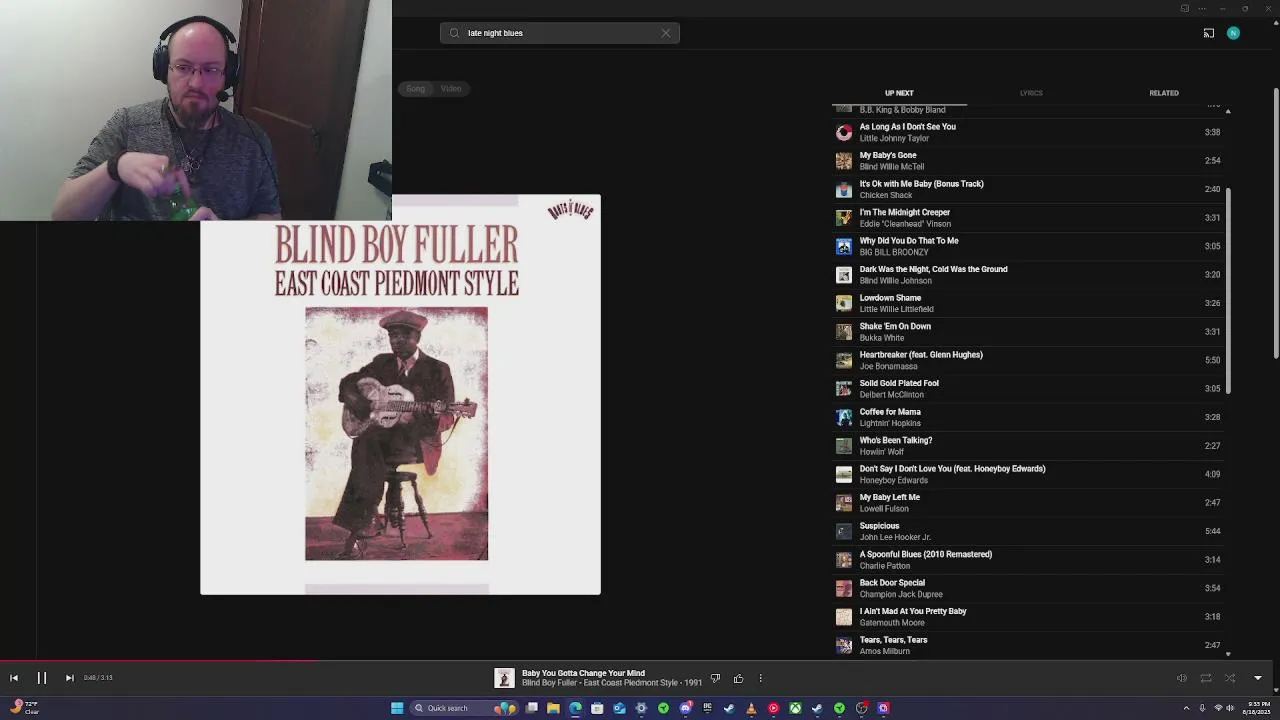1280x720 pixels.
Task: Open Microsoft Store from taskbar
Action: click(597, 708)
